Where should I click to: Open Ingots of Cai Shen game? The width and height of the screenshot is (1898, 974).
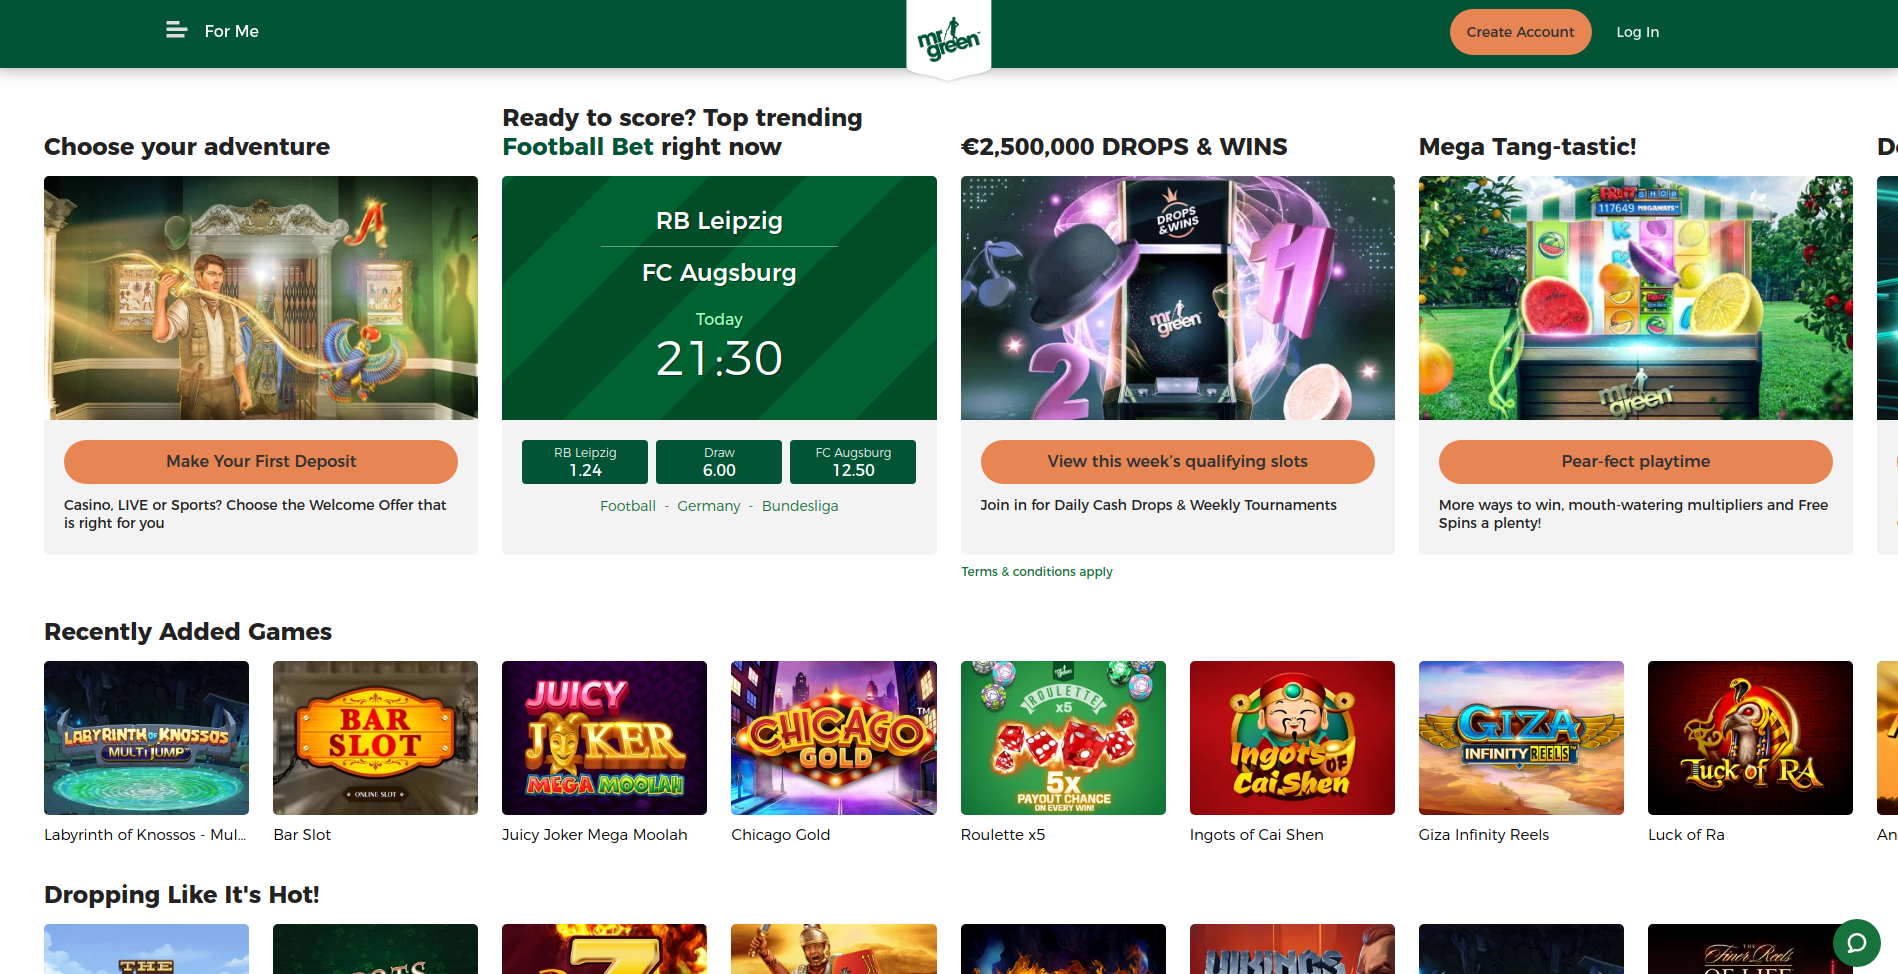click(1292, 738)
